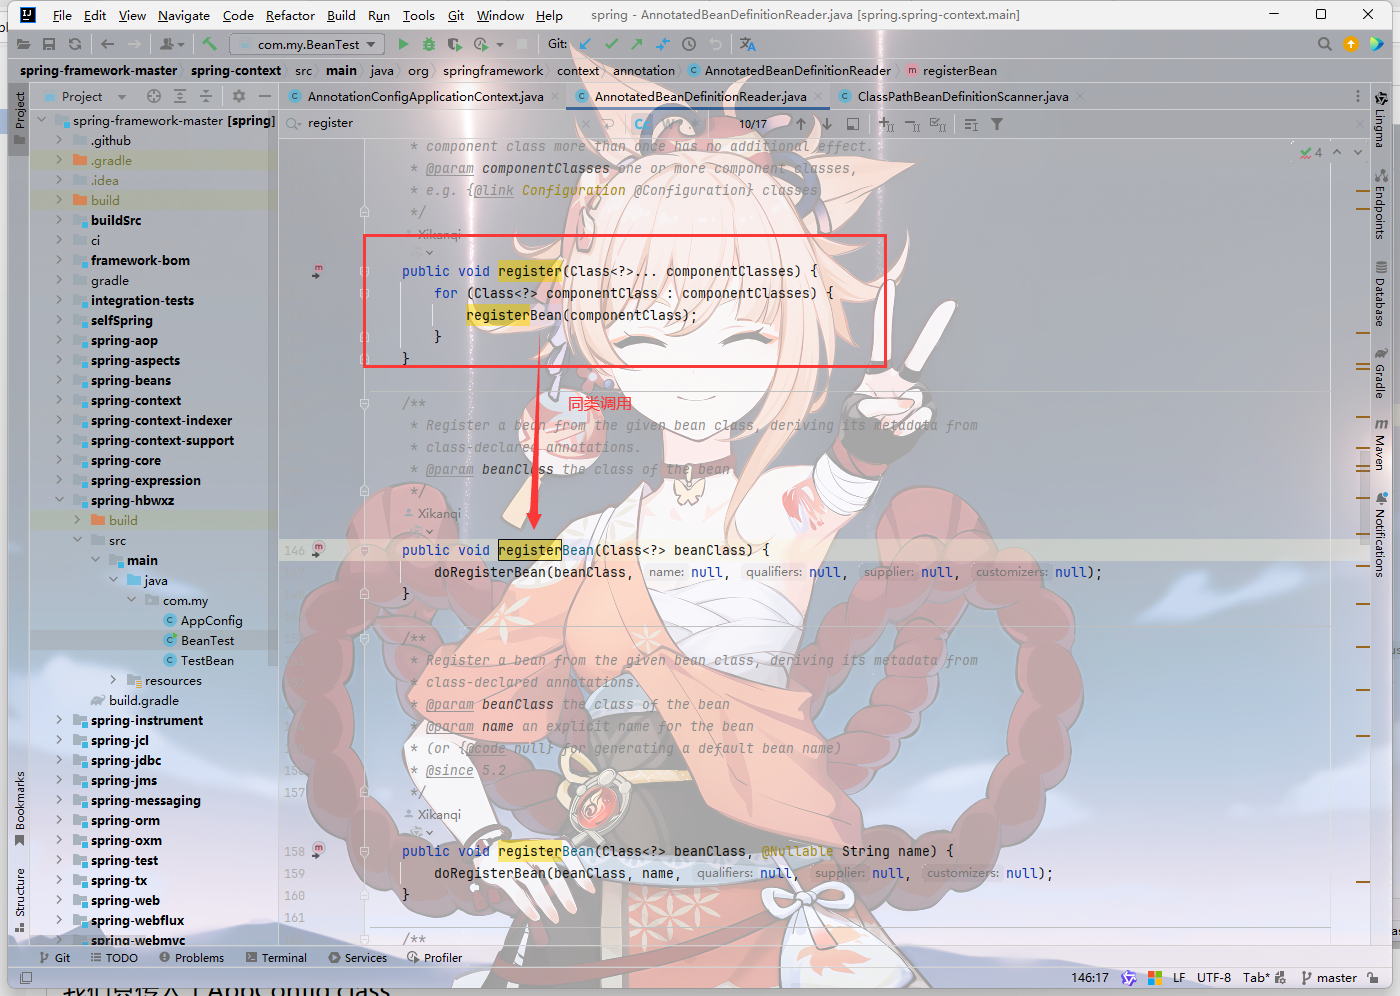Open the Refactor menu
Image resolution: width=1400 pixels, height=996 pixels.
290,15
